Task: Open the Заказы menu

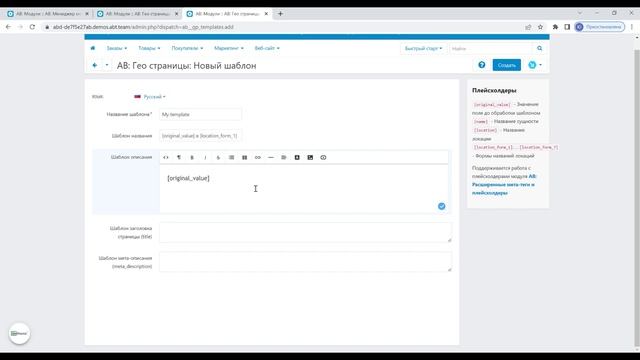Action: (117, 48)
